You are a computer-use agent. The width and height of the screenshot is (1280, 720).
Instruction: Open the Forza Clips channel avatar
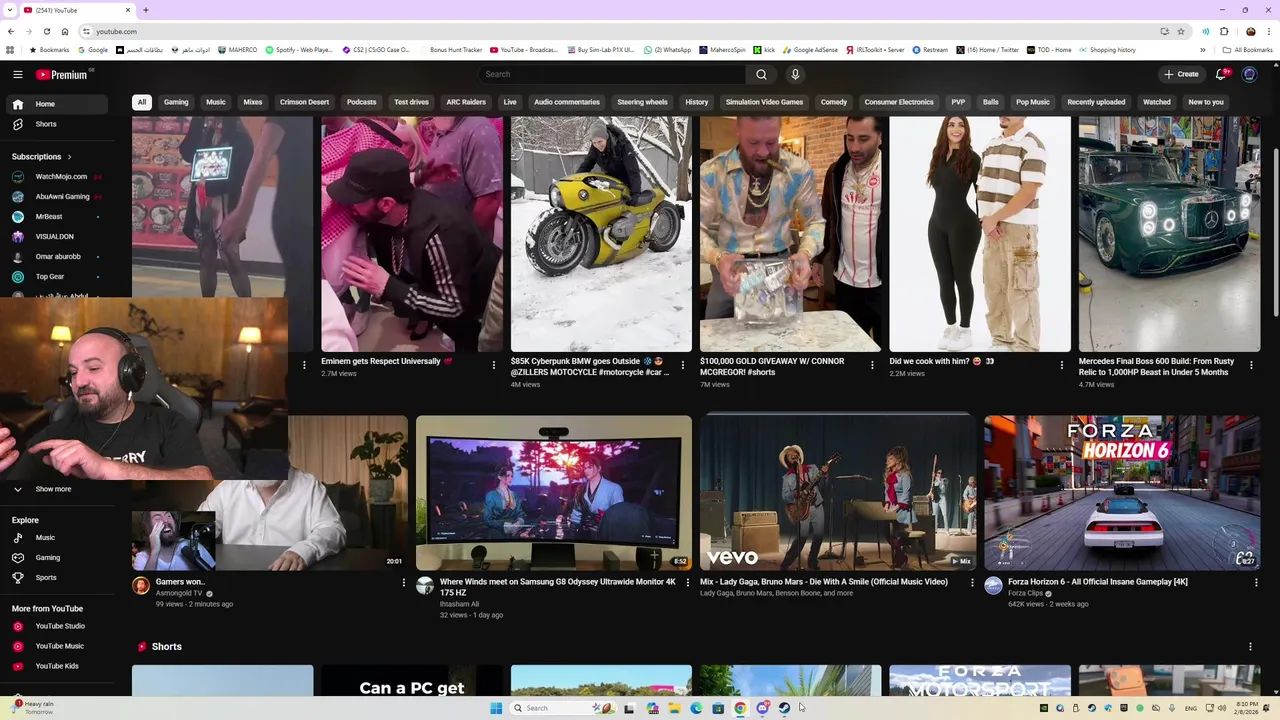(993, 586)
